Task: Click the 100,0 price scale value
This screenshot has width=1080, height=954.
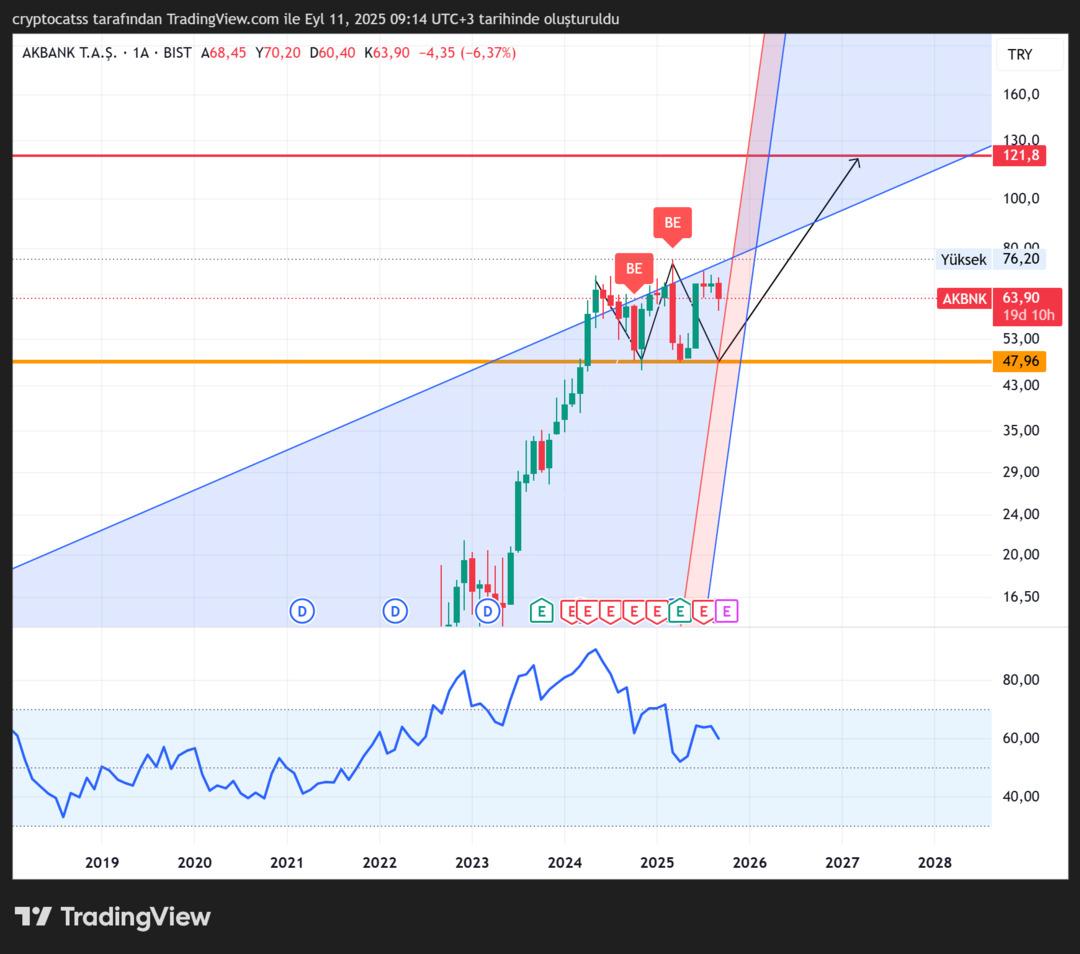Action: [x=1021, y=198]
